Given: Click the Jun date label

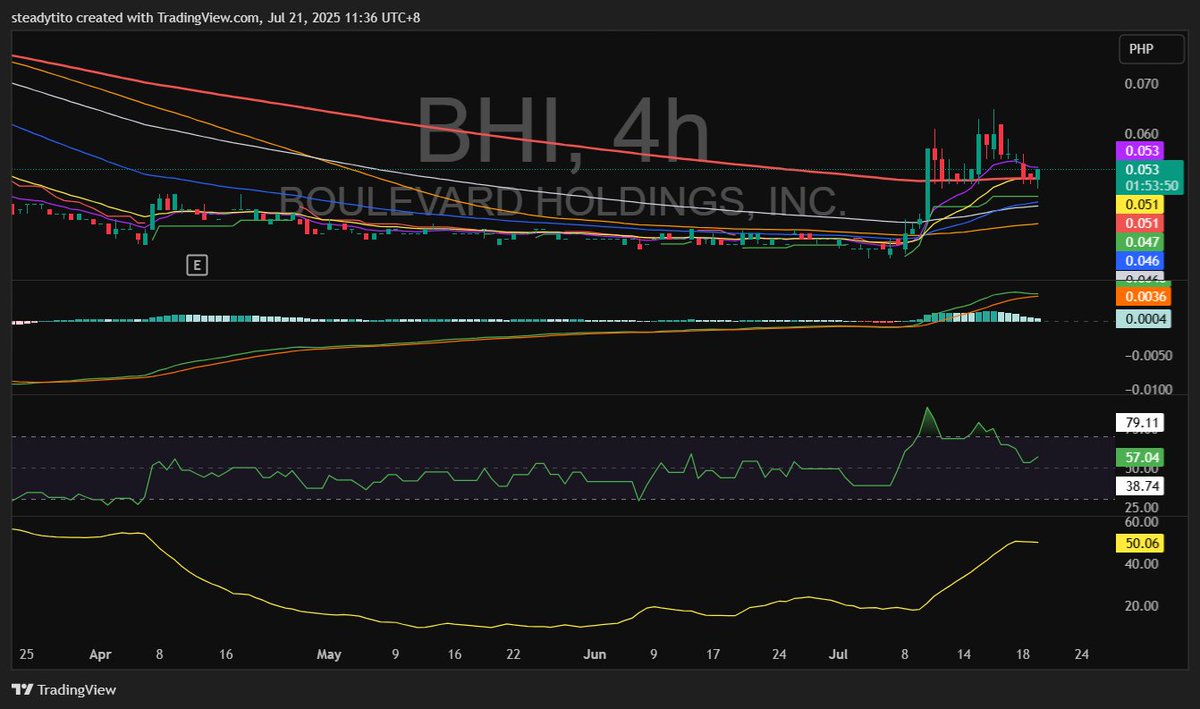Looking at the screenshot, I should pyautogui.click(x=595, y=656).
